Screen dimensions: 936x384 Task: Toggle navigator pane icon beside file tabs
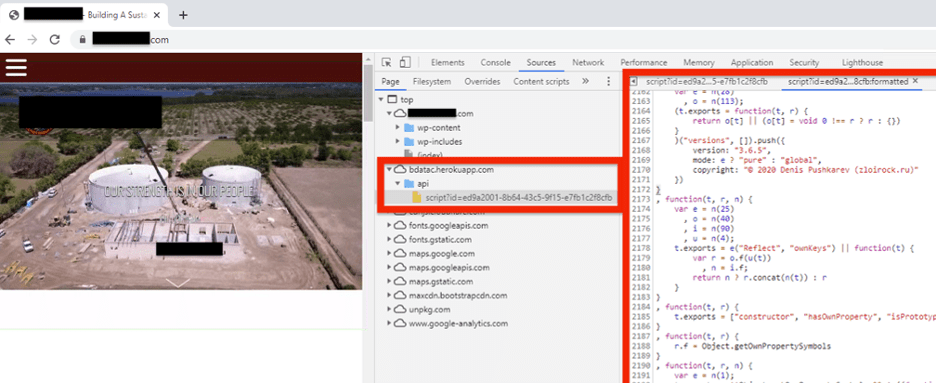pyautogui.click(x=633, y=81)
